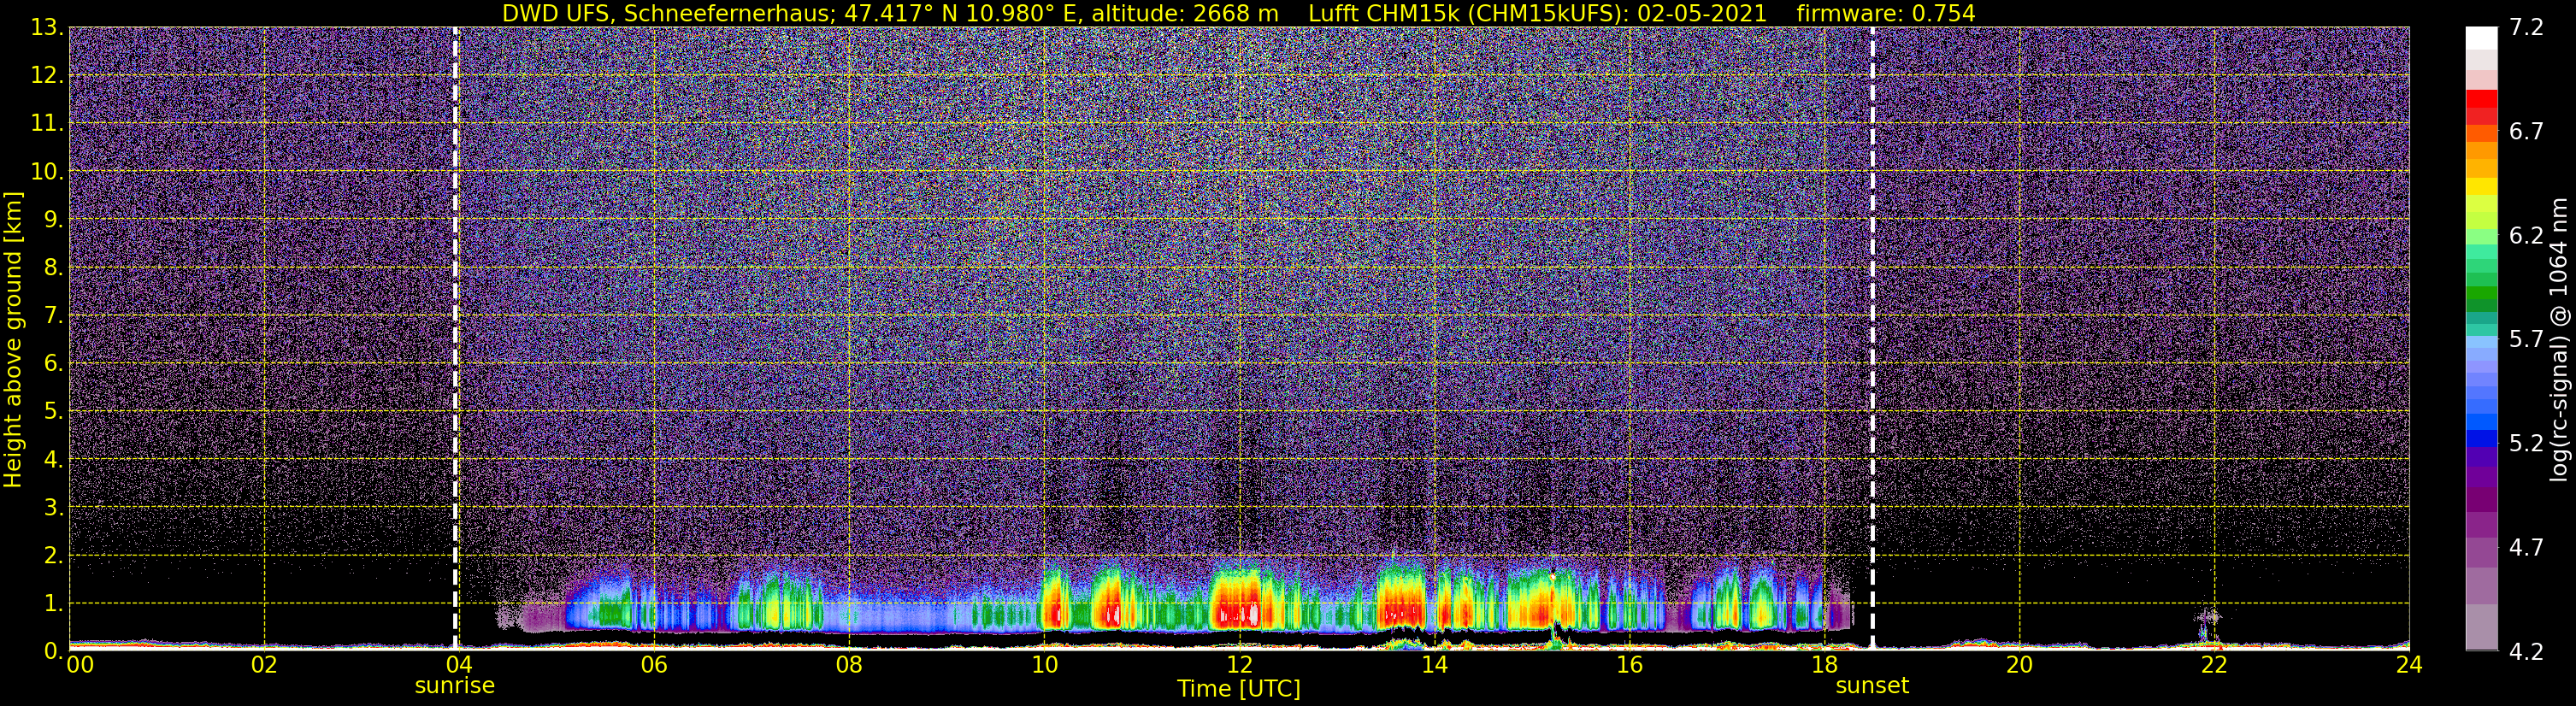Click the x-axis tick label '06'
The width and height of the screenshot is (2576, 706).
[654, 665]
